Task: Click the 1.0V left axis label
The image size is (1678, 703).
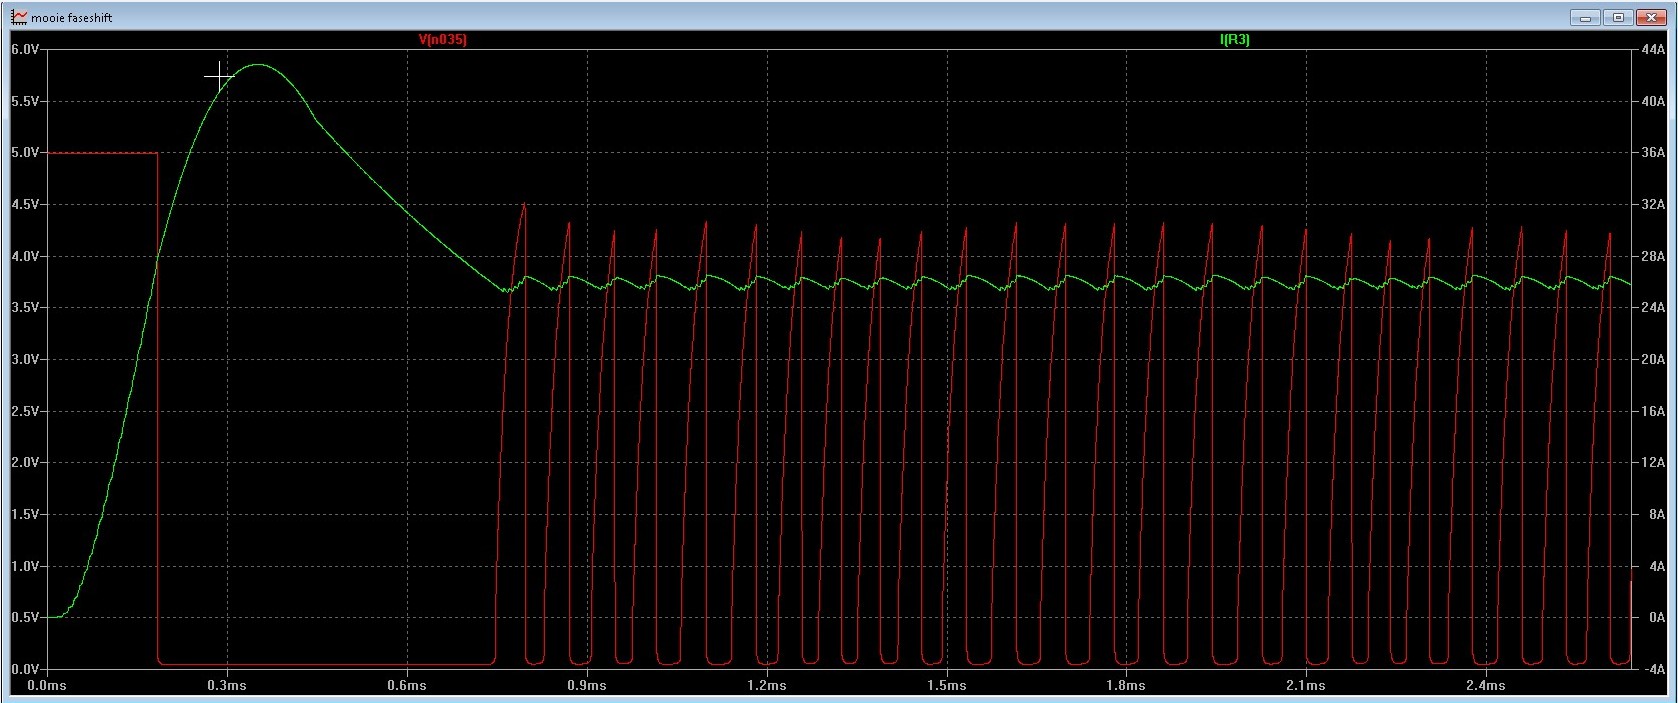Action: click(x=25, y=566)
